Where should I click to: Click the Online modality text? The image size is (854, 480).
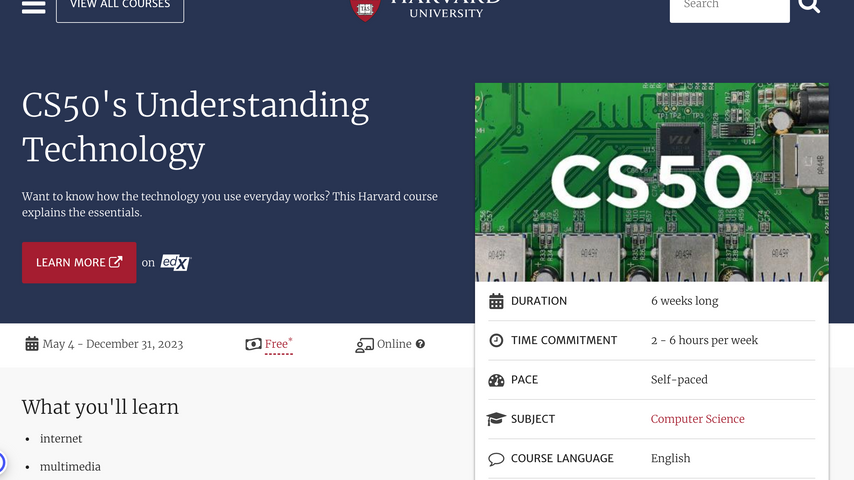394,344
